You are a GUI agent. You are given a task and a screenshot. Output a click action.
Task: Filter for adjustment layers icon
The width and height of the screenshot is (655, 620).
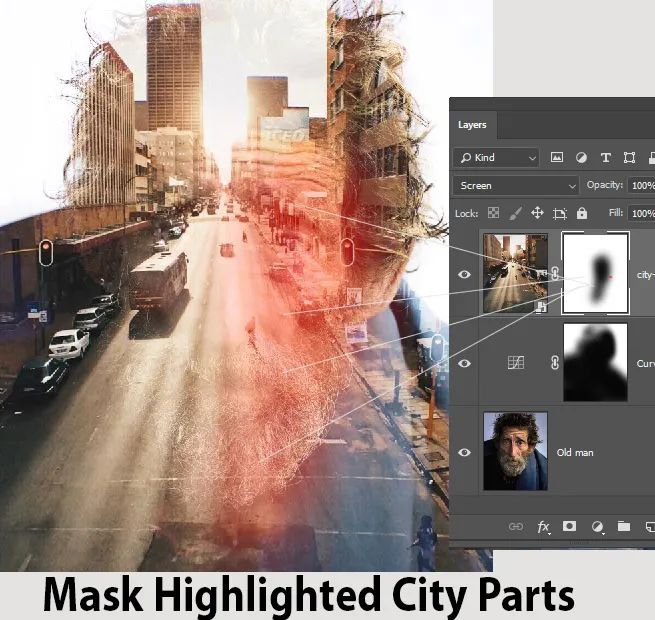tap(581, 158)
